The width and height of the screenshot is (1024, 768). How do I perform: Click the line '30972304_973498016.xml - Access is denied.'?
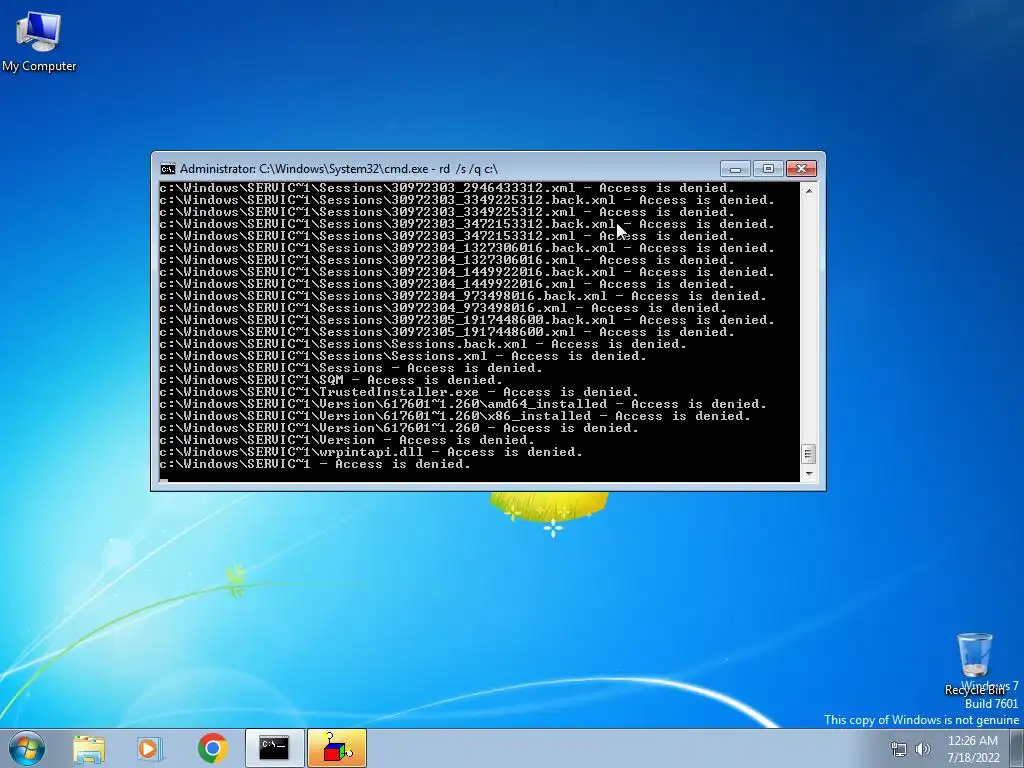tap(443, 308)
